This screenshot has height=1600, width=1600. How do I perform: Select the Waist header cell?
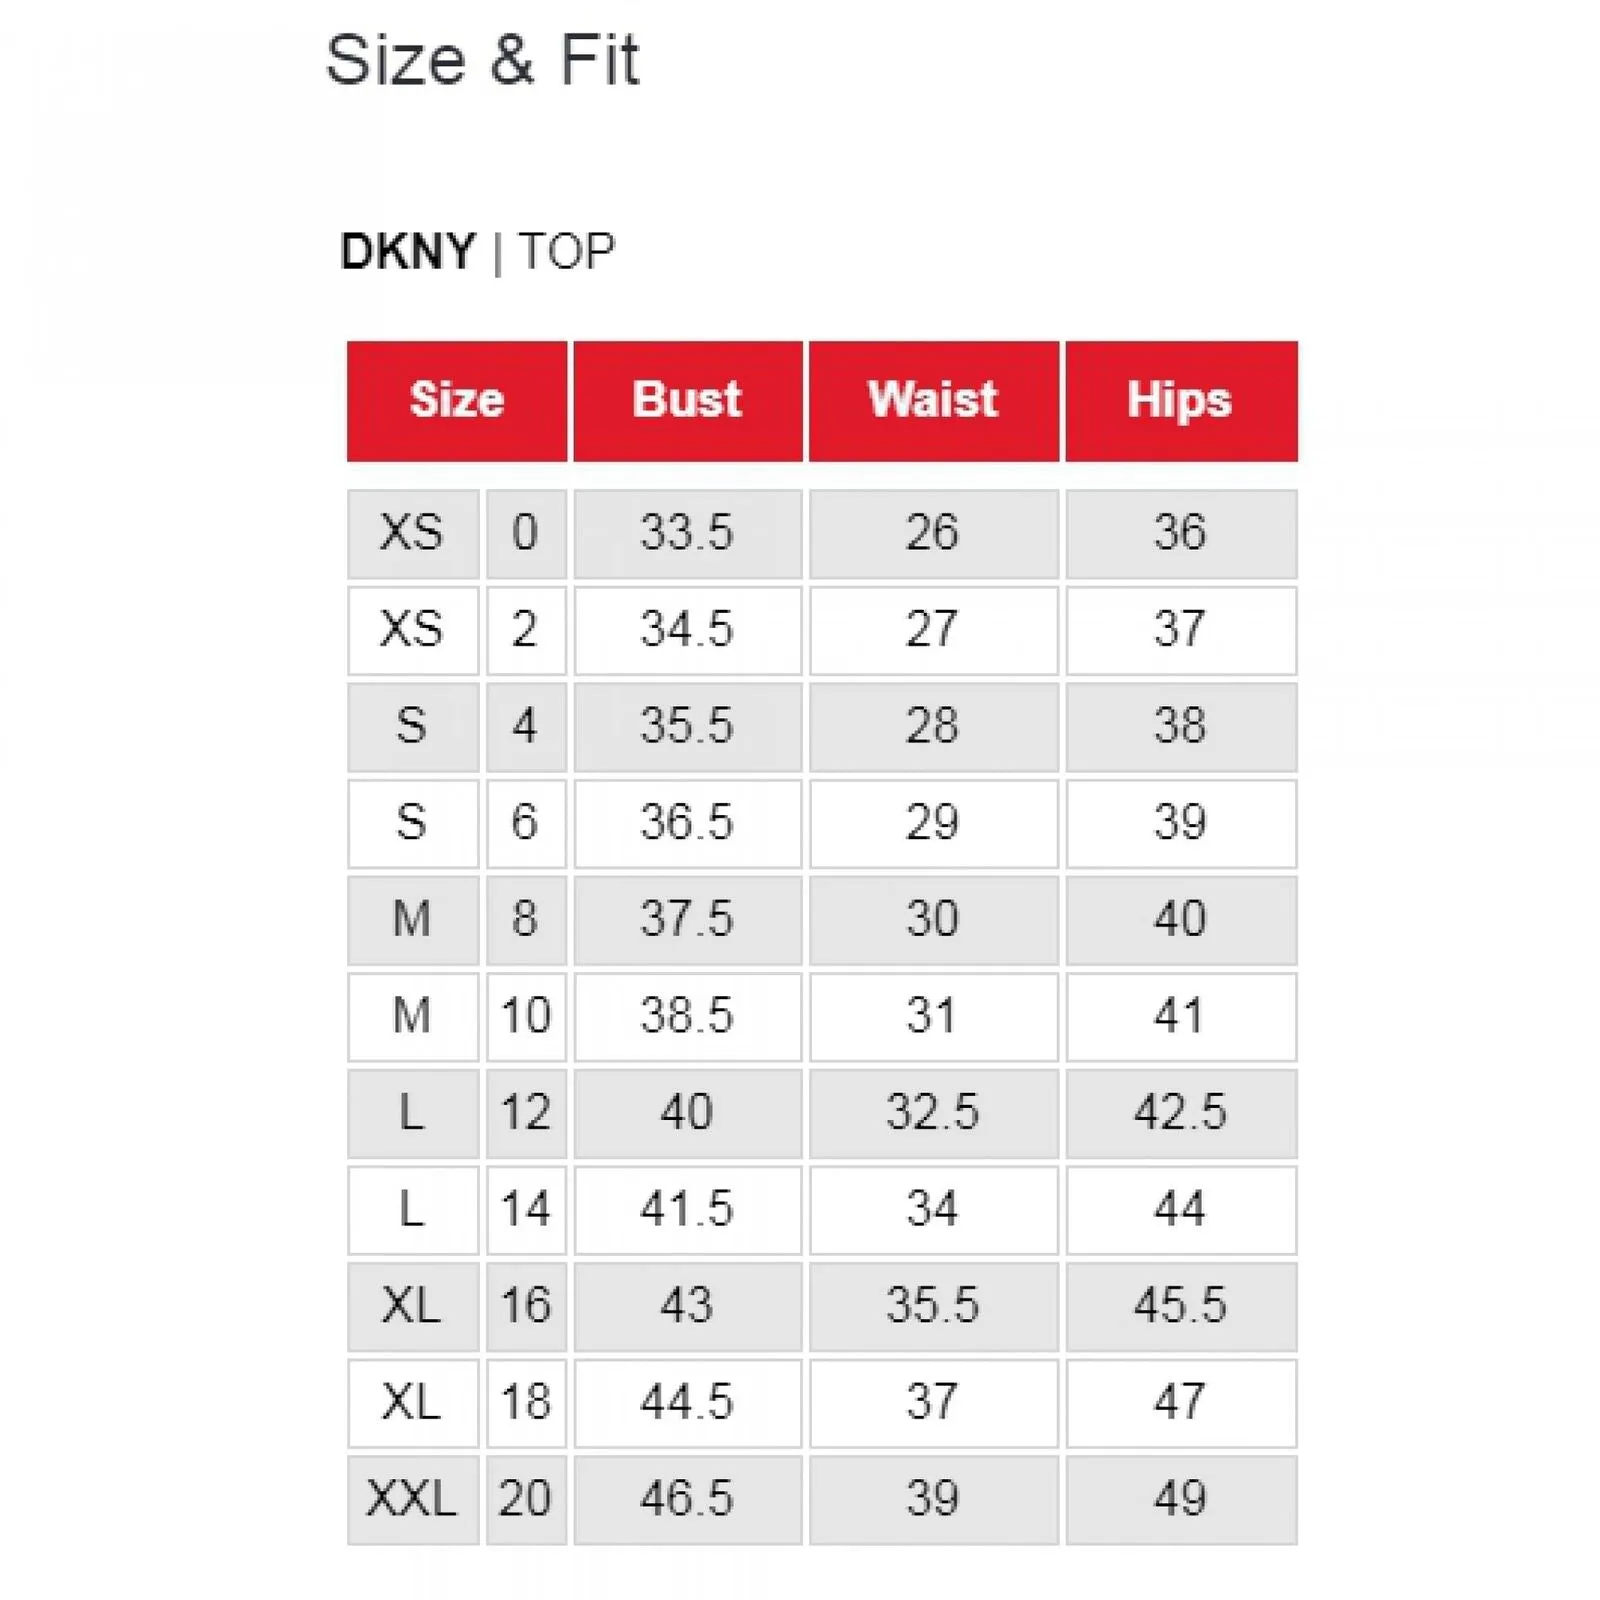pyautogui.click(x=934, y=401)
